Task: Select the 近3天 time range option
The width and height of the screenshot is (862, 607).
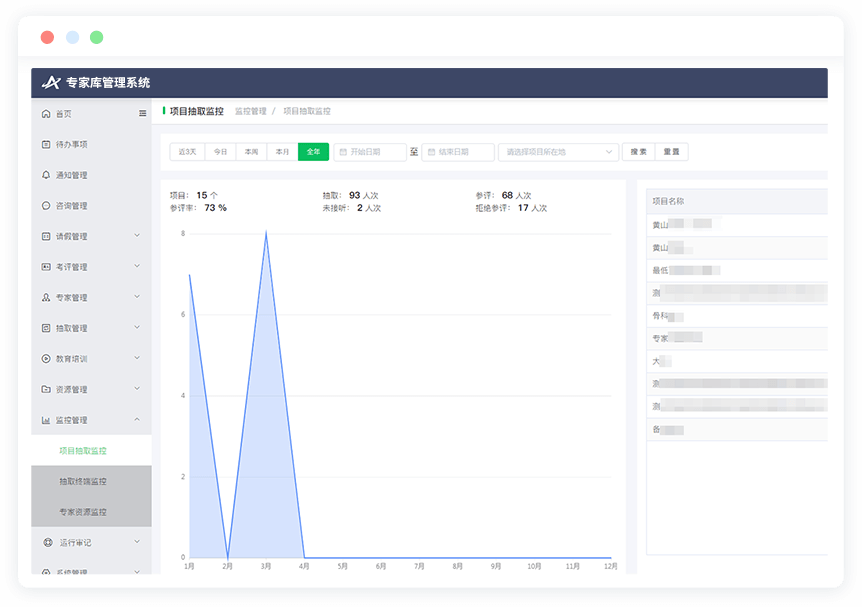Action: pos(187,152)
